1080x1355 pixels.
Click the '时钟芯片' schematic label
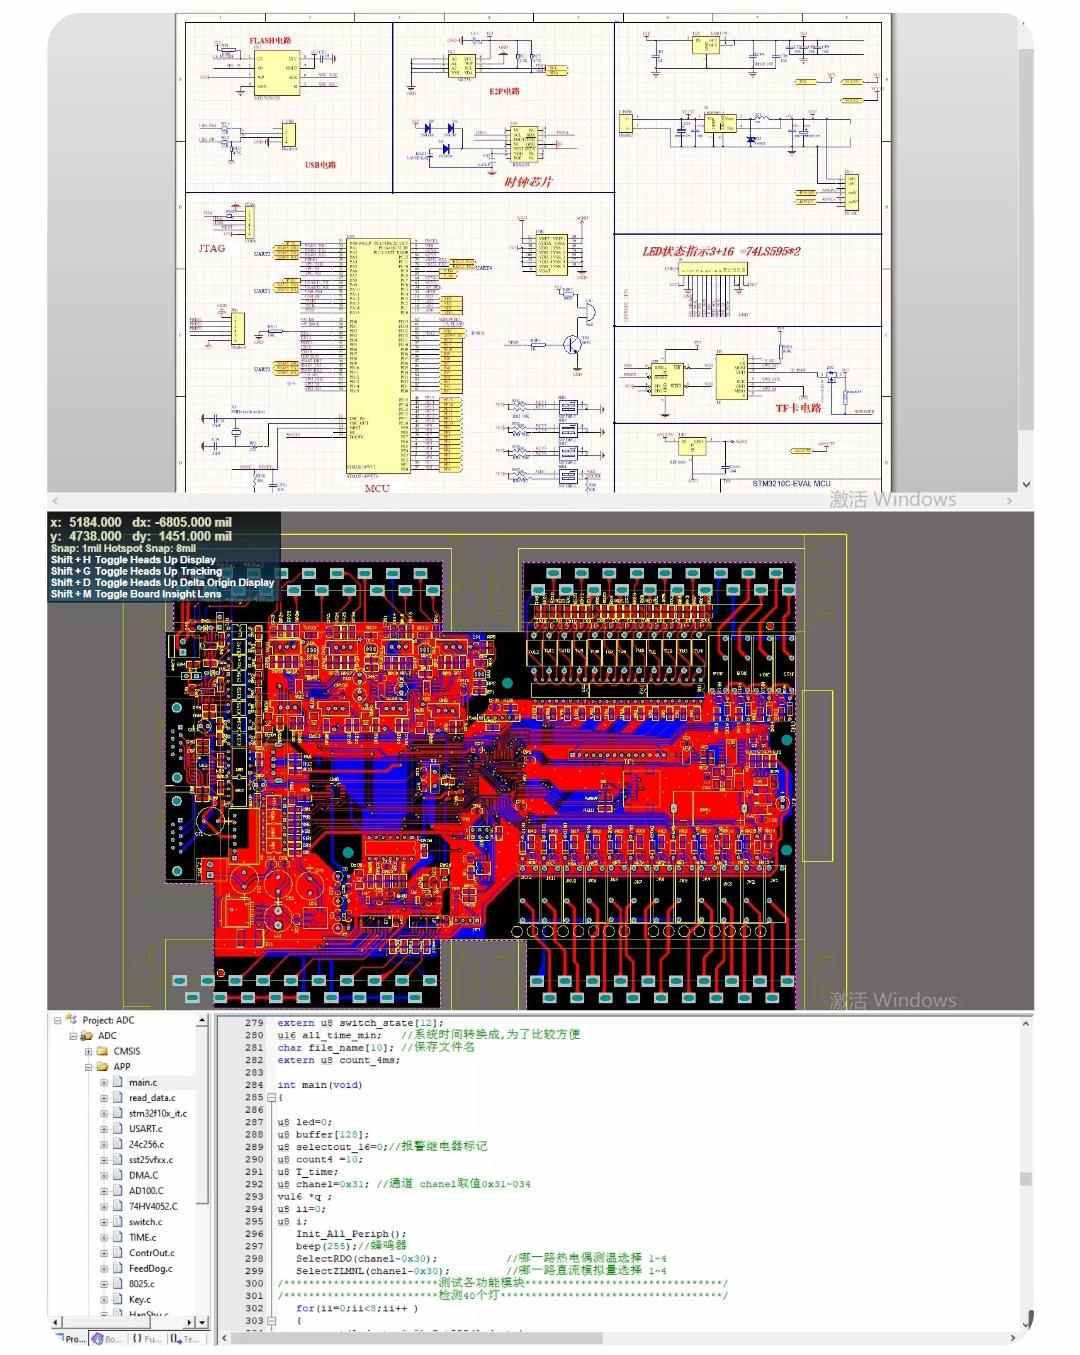coord(528,182)
